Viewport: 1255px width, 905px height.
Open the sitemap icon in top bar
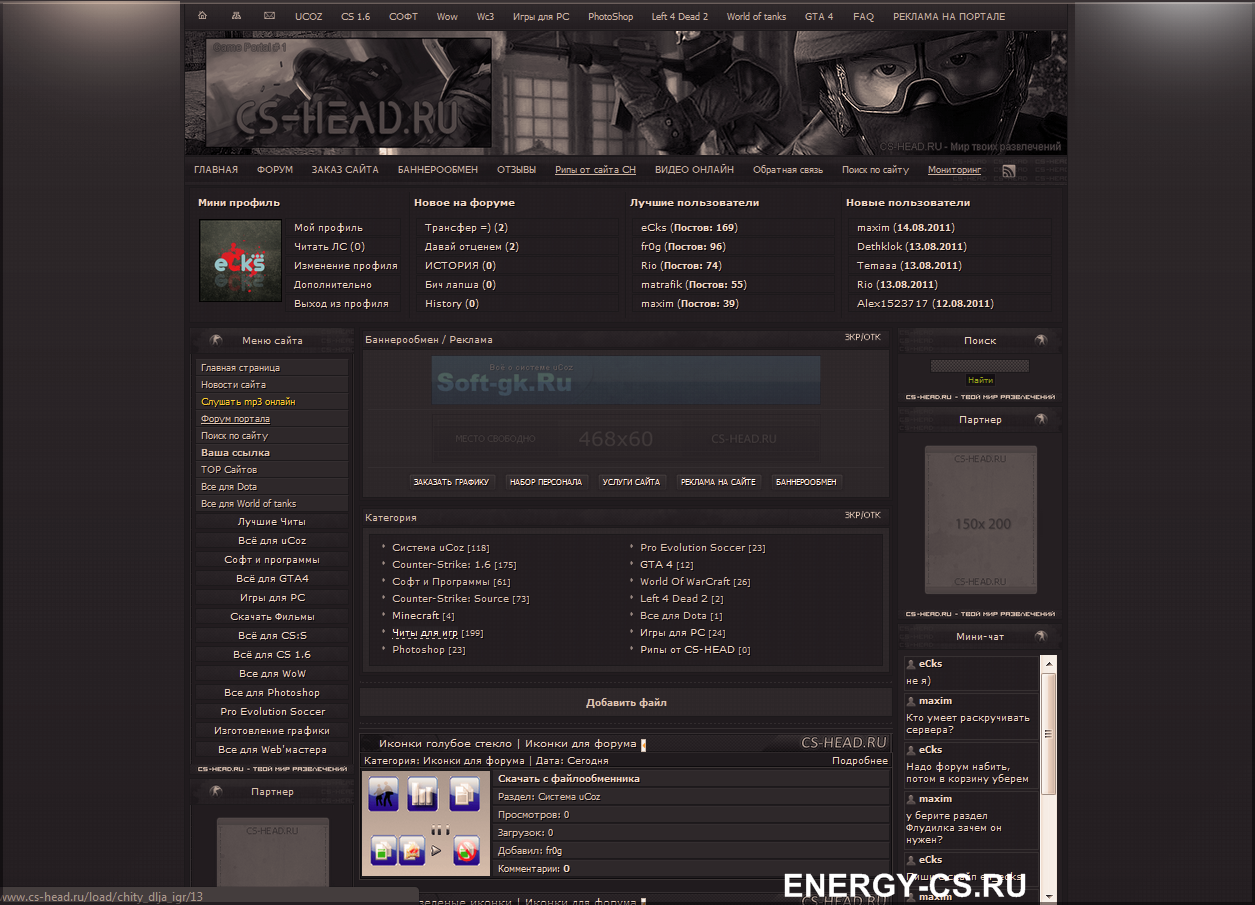(x=236, y=16)
